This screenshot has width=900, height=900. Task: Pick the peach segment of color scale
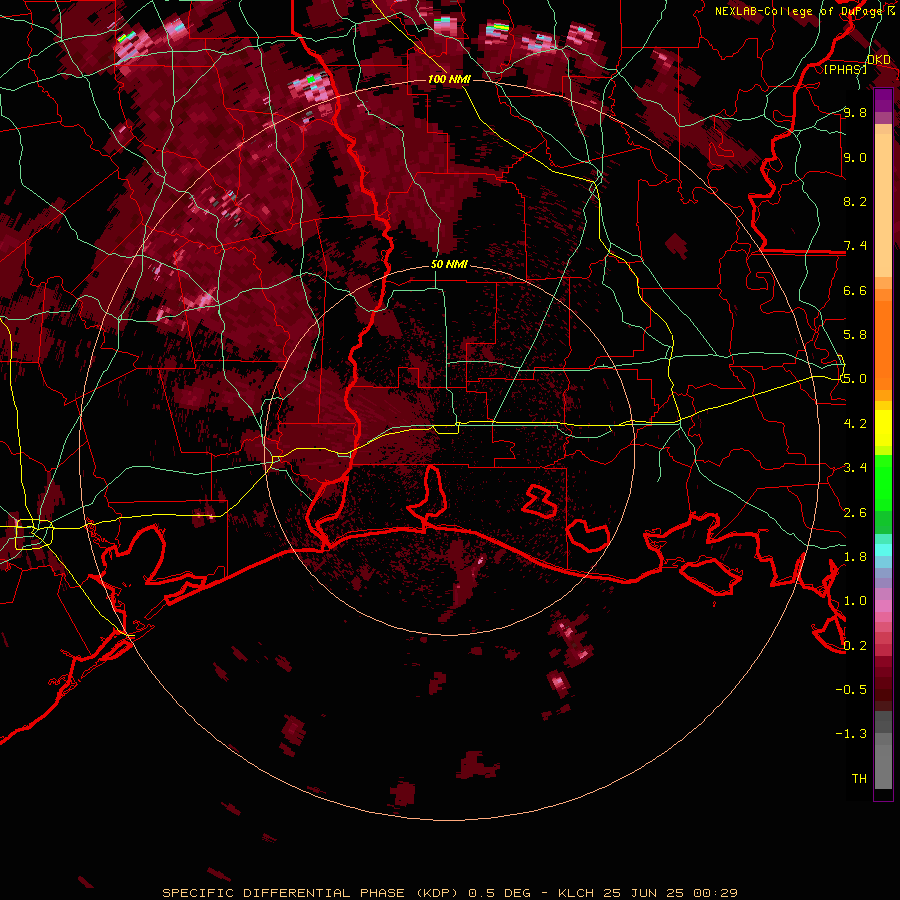click(x=883, y=205)
